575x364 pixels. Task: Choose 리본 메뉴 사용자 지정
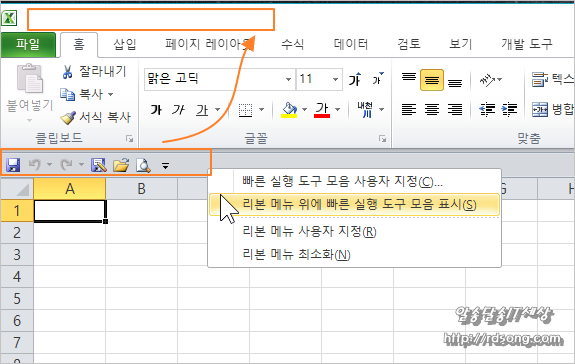pyautogui.click(x=309, y=231)
